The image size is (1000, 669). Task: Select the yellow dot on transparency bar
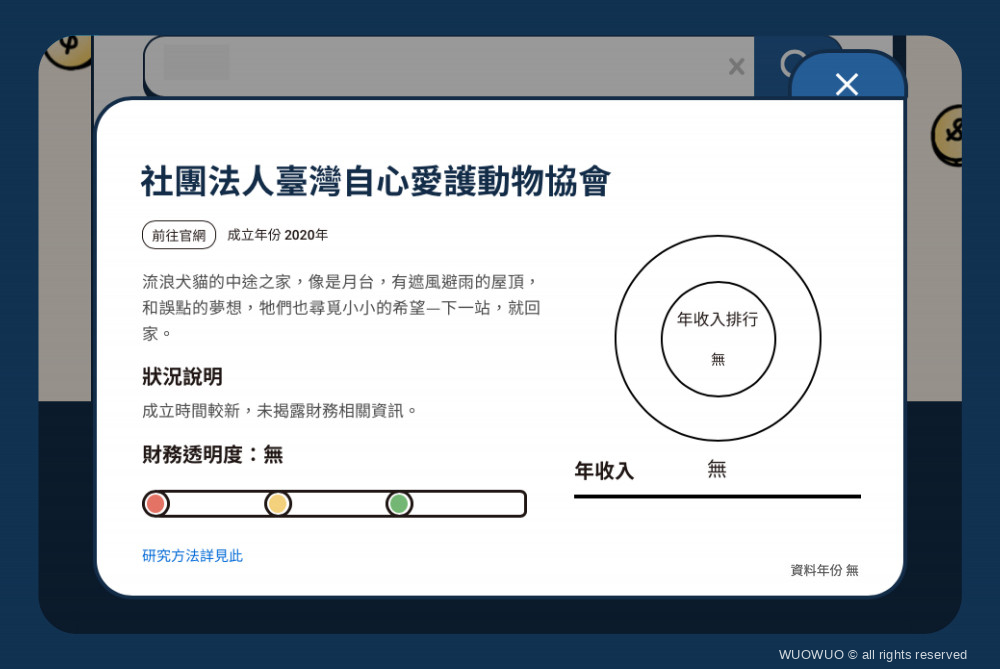[x=278, y=504]
